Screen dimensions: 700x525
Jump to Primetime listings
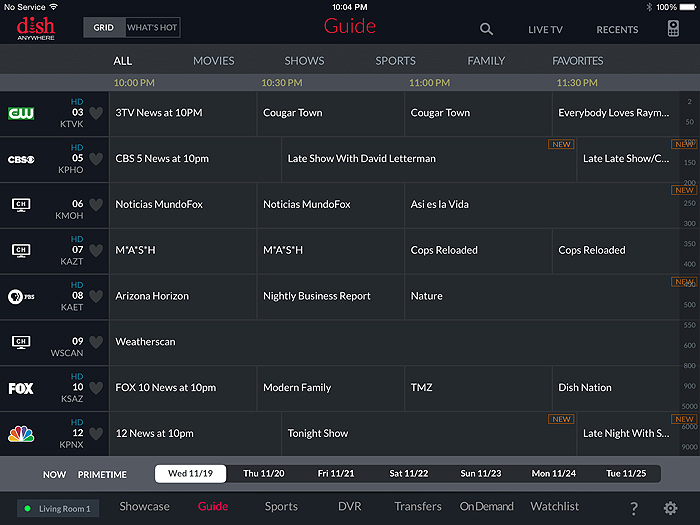coord(102,474)
